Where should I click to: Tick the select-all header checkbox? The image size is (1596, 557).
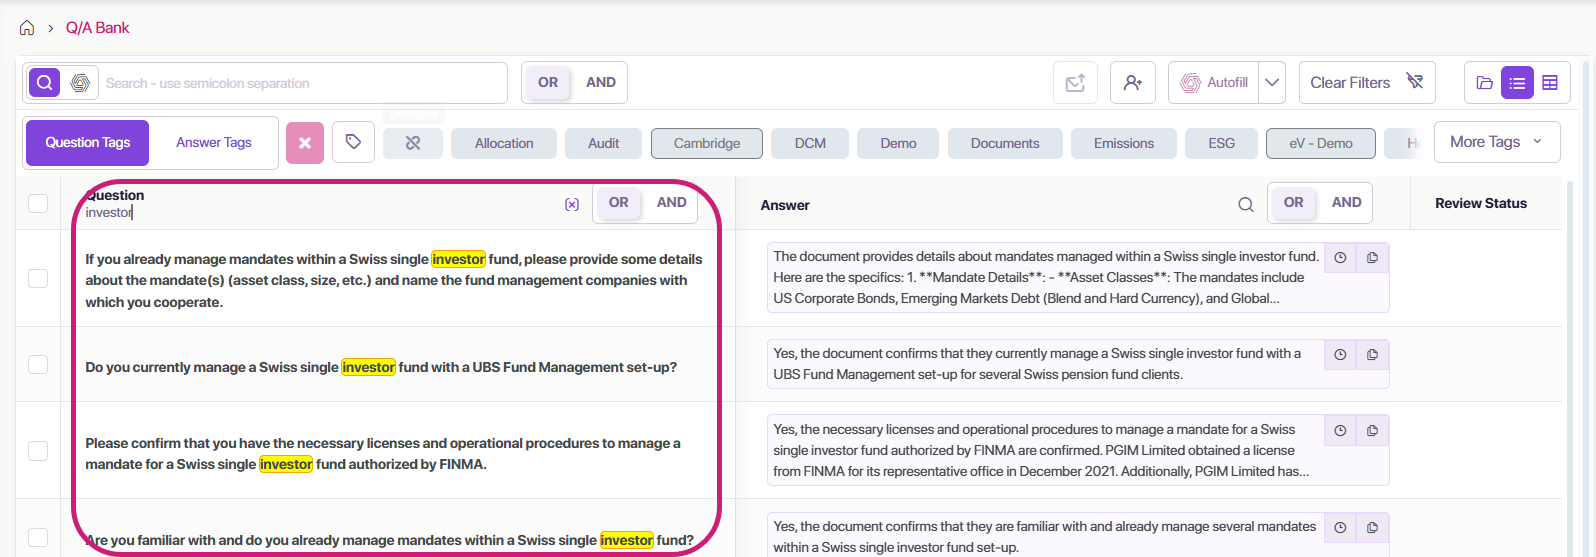point(38,203)
